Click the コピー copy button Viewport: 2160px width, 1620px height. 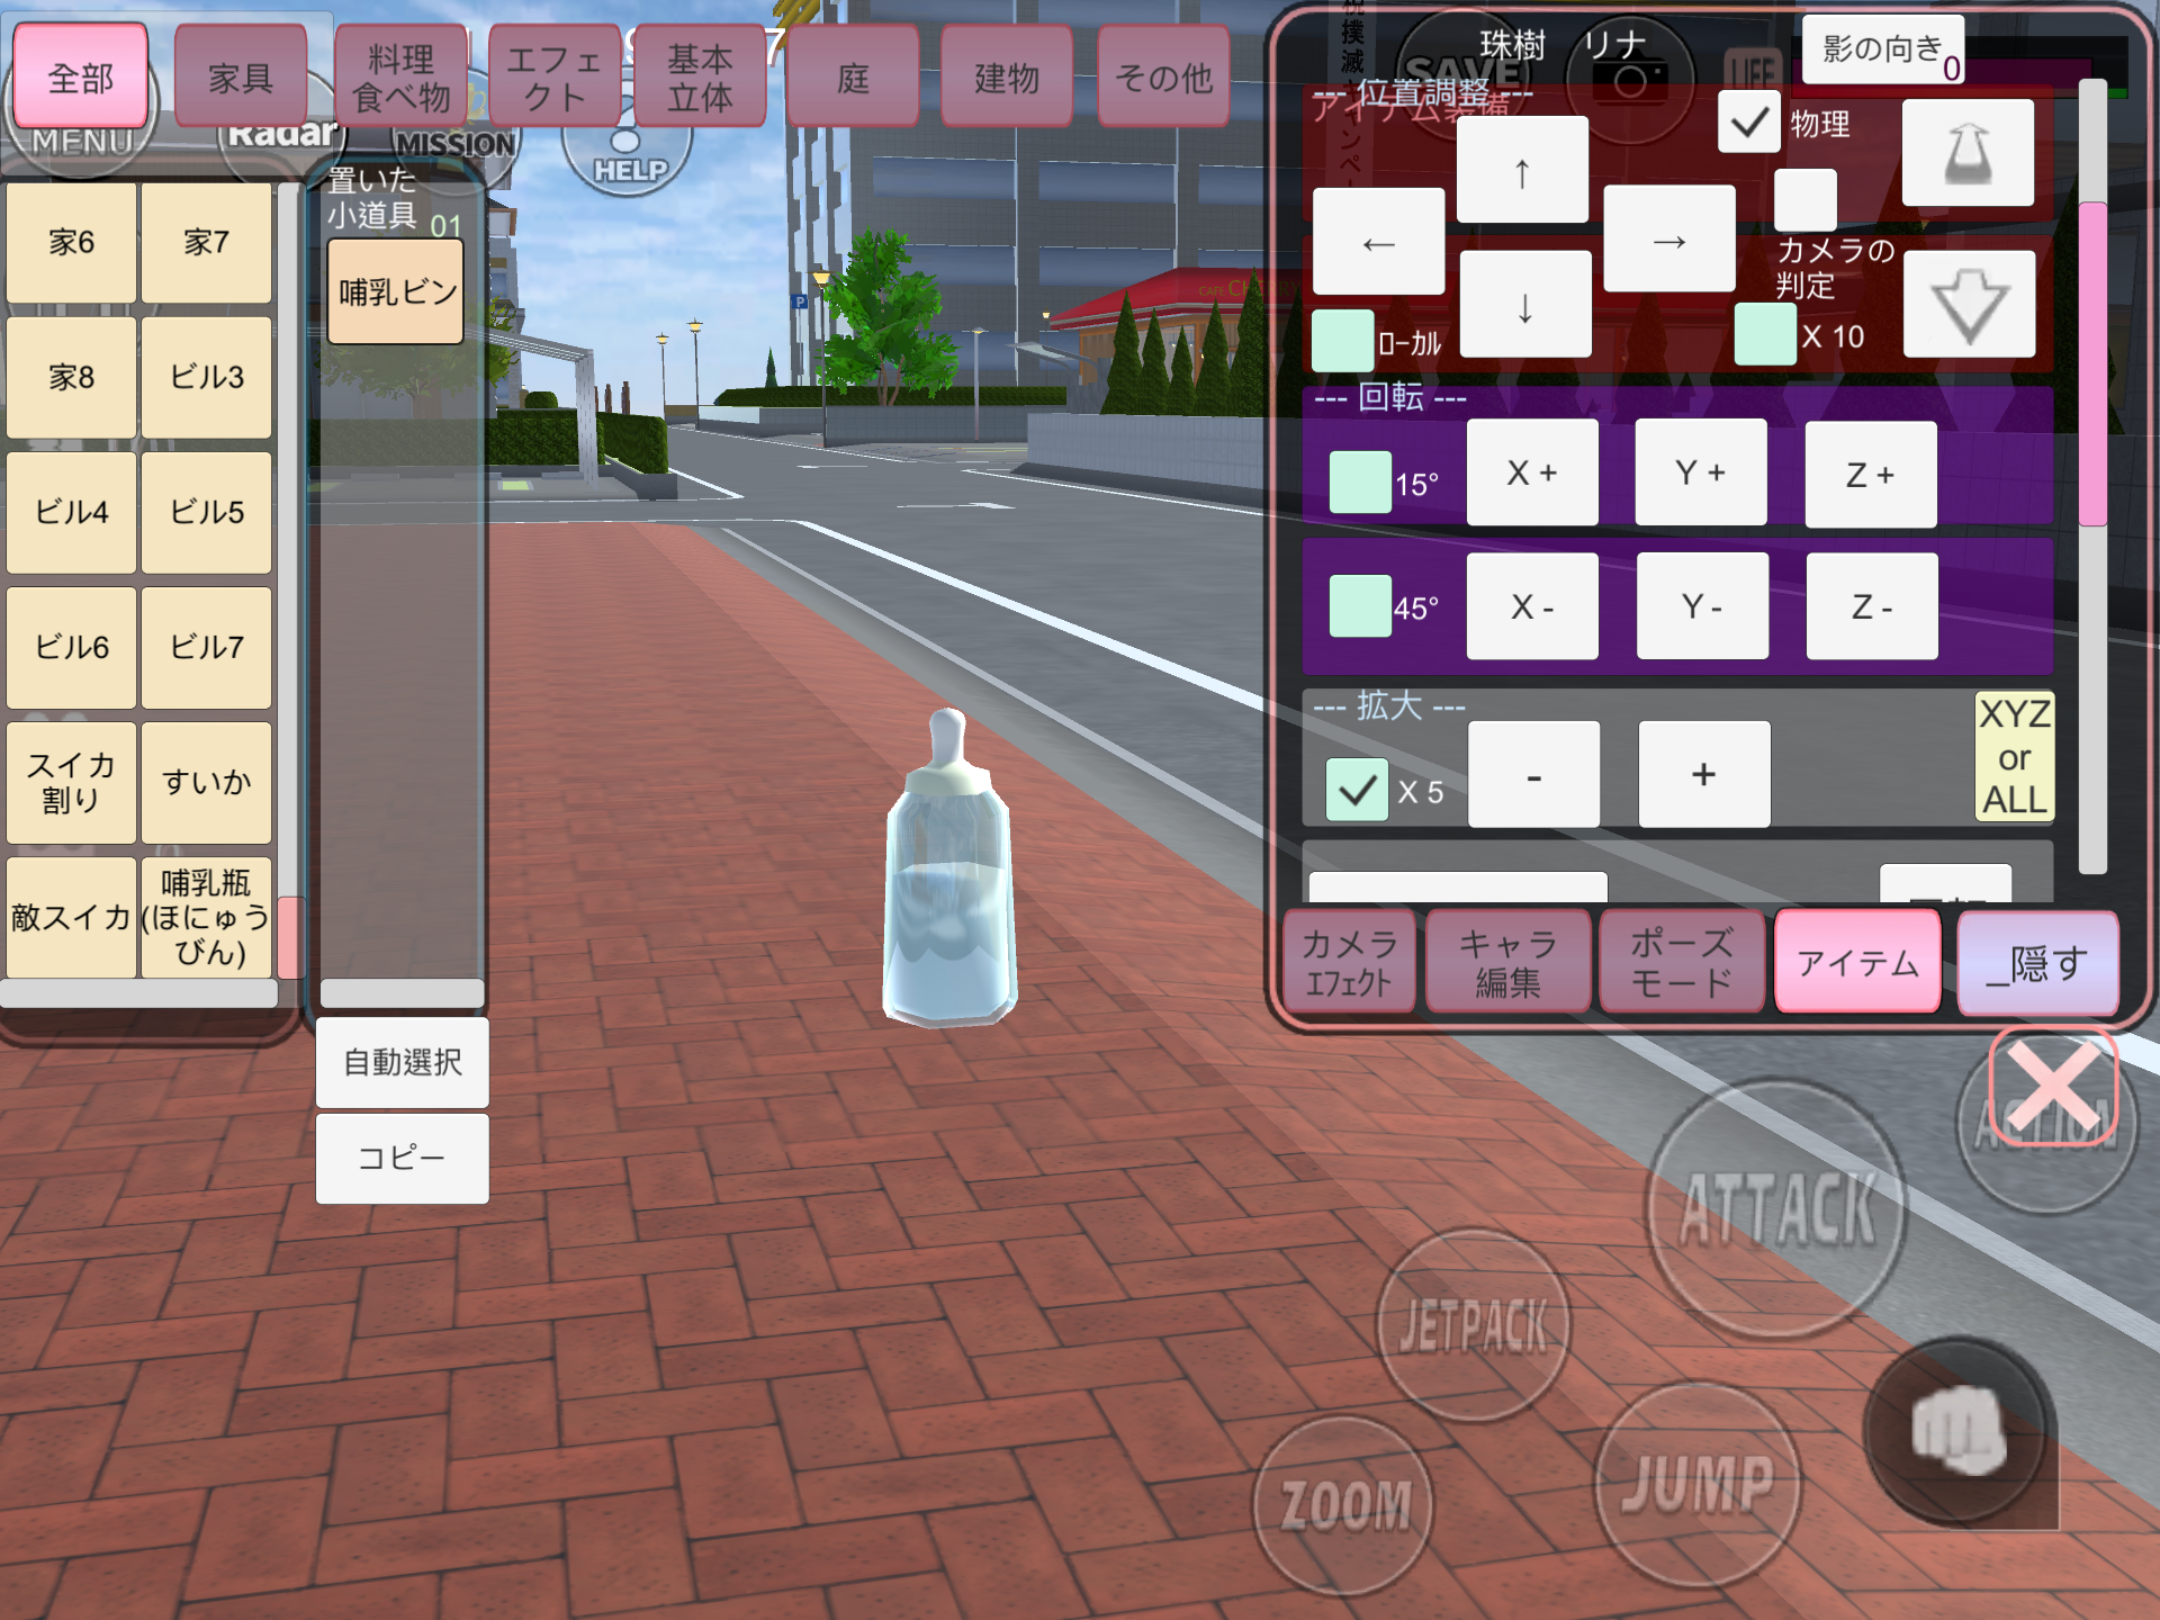coord(402,1158)
